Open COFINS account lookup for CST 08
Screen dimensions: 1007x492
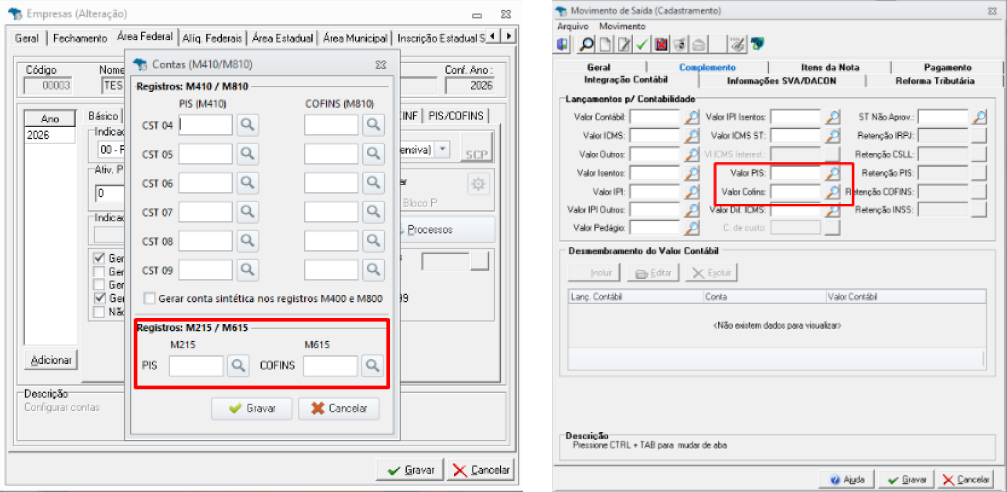(373, 241)
